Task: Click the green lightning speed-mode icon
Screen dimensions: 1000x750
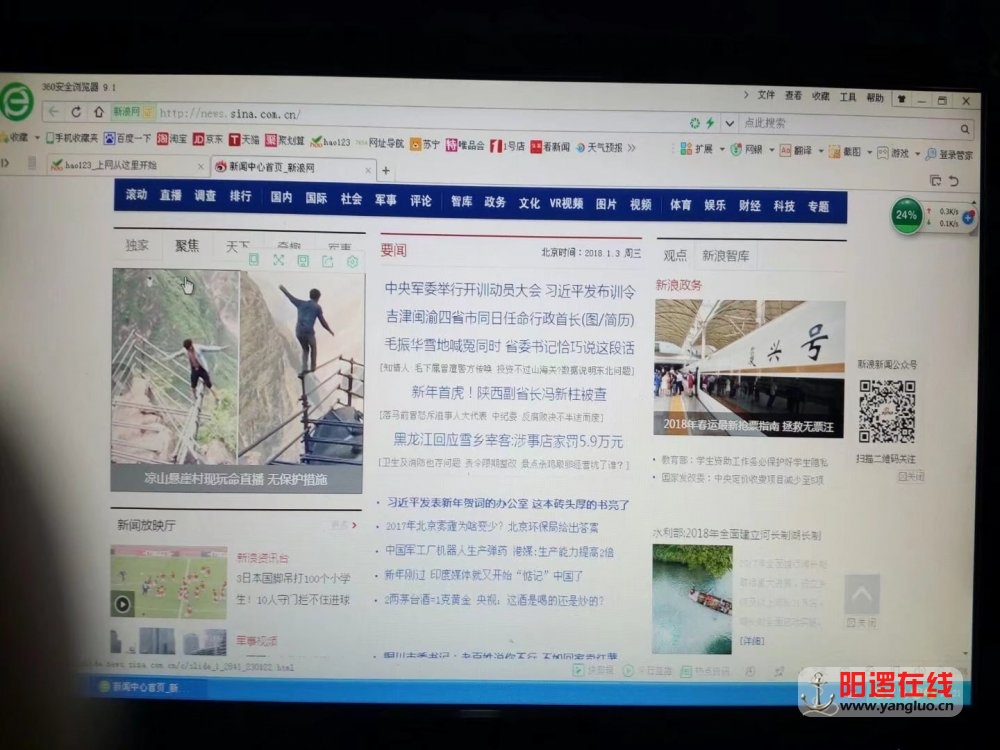Action: tap(710, 122)
